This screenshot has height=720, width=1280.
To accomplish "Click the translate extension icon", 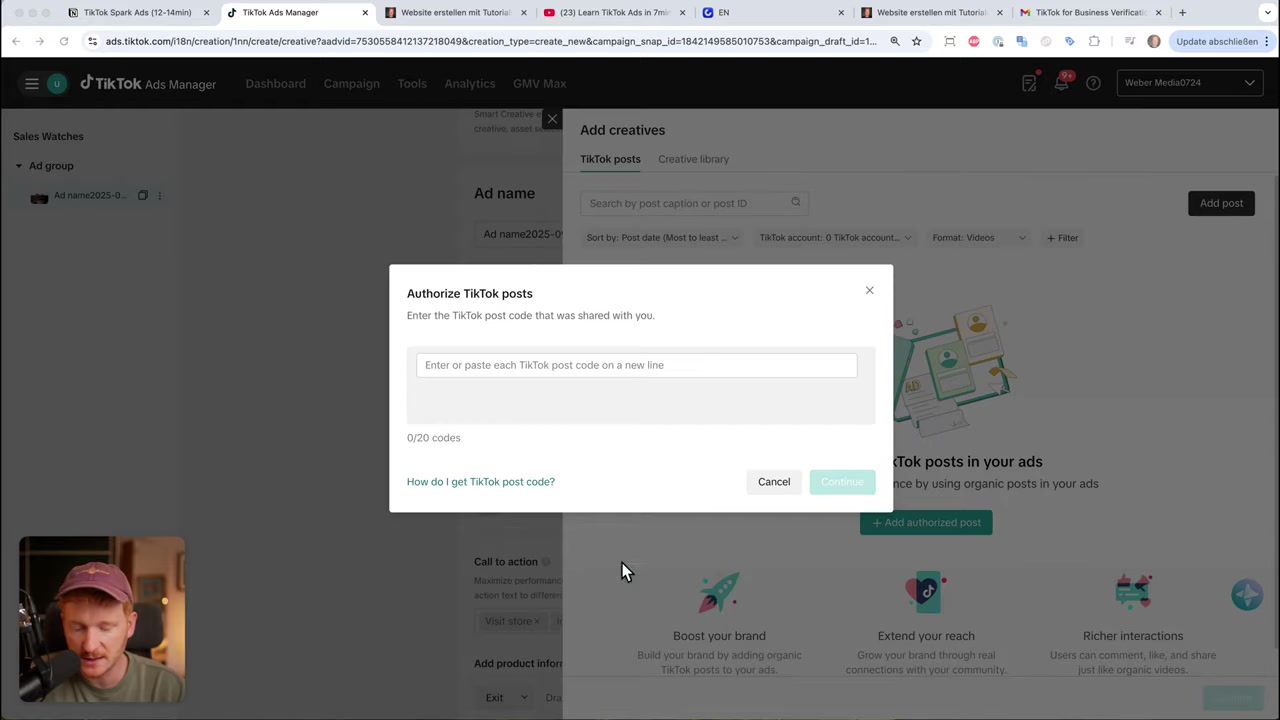I will click(x=1021, y=41).
